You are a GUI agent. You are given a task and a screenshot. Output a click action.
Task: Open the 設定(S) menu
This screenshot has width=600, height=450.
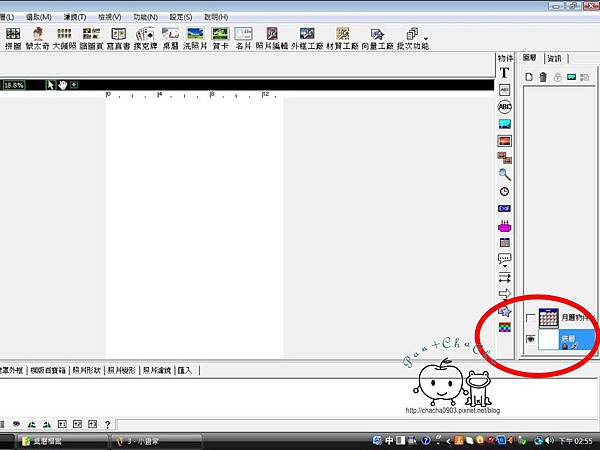click(x=181, y=17)
